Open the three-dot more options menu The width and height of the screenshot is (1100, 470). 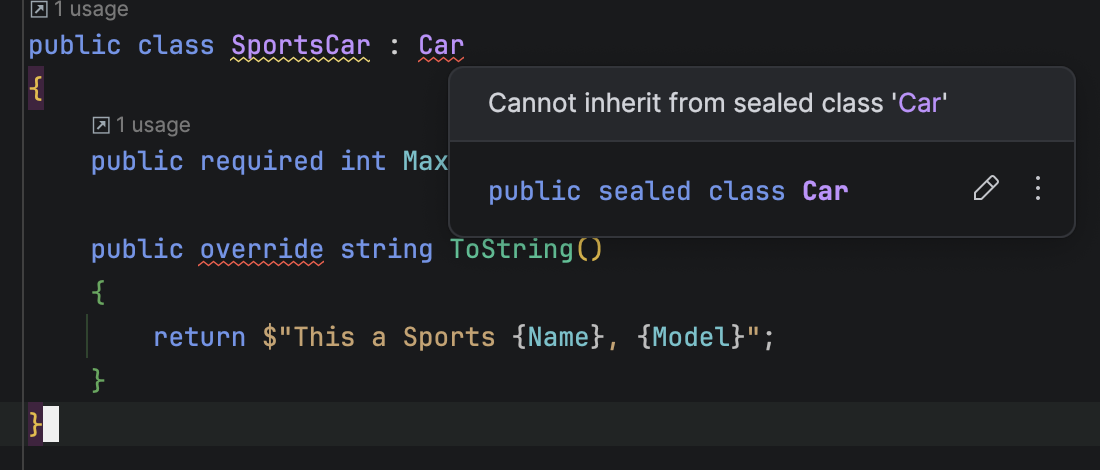pyautogui.click(x=1037, y=189)
